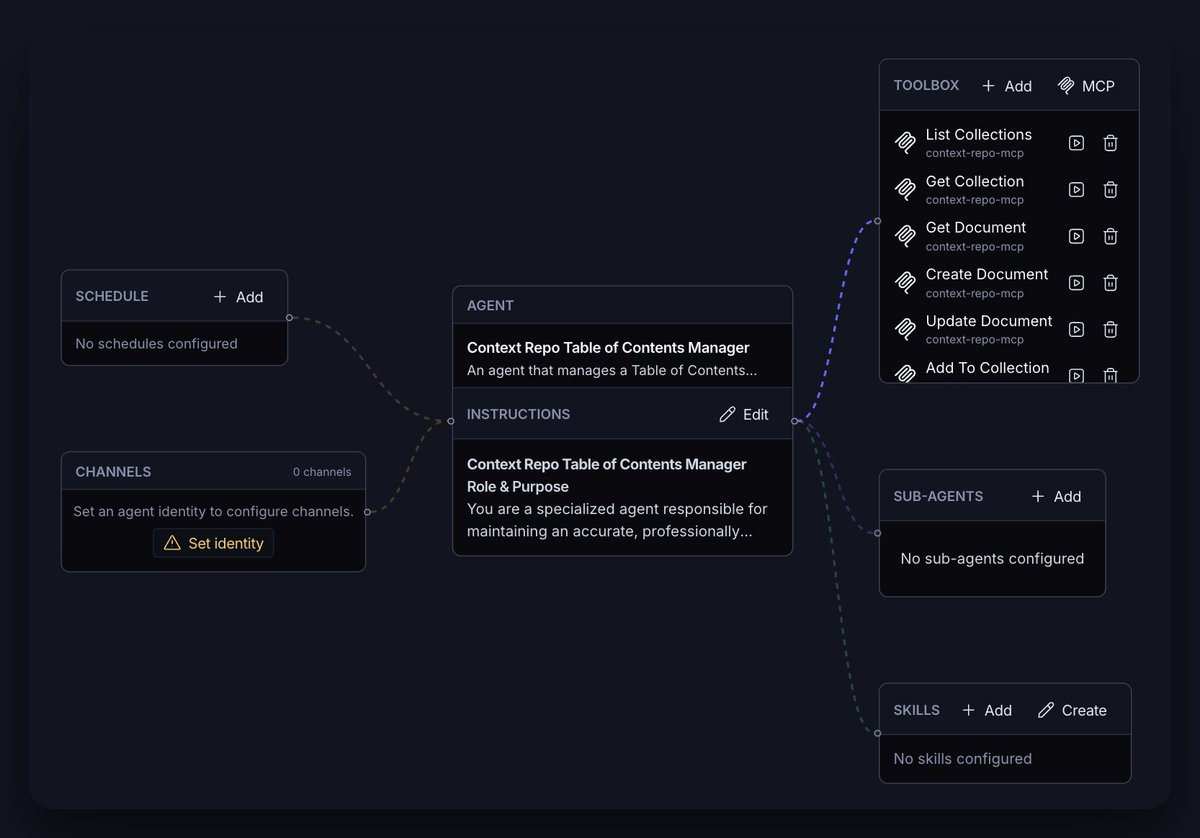
Task: Click the Skills node connector dot
Action: click(877, 735)
